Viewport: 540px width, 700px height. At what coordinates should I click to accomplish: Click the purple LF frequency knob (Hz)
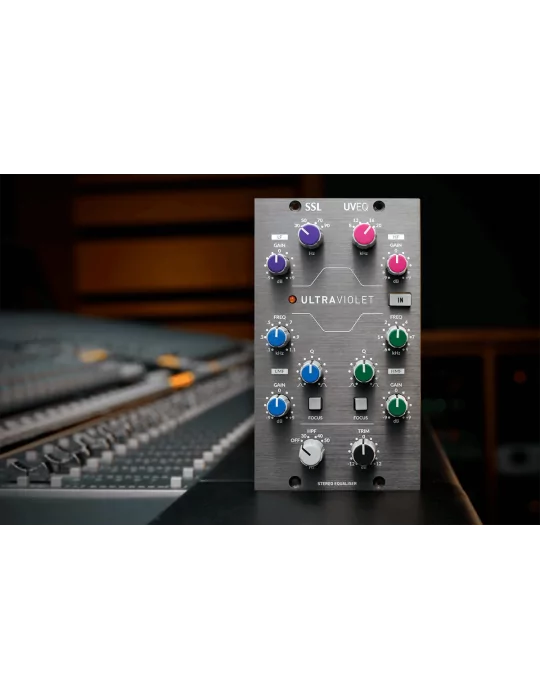310,235
